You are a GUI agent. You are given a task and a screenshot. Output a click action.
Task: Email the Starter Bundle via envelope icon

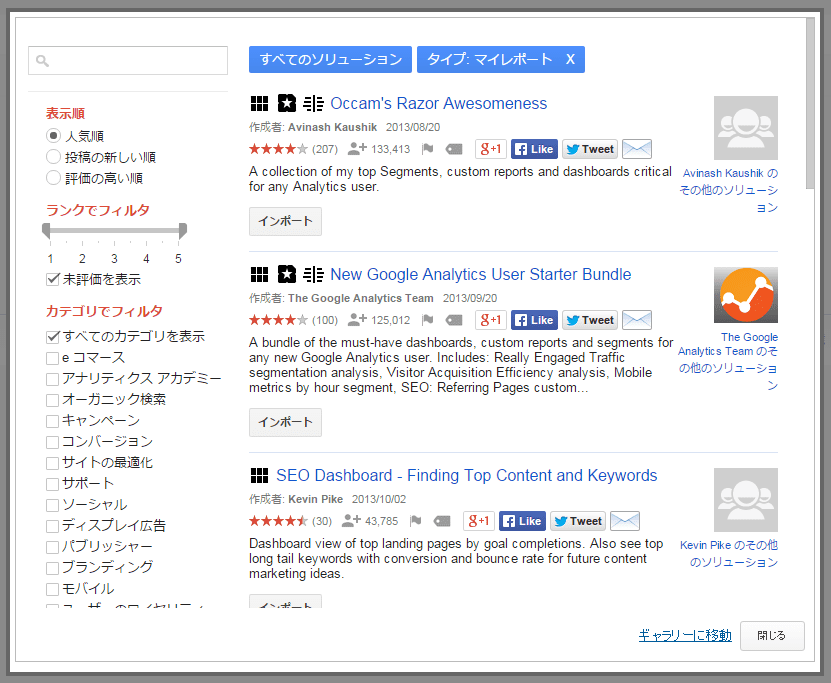[x=636, y=320]
